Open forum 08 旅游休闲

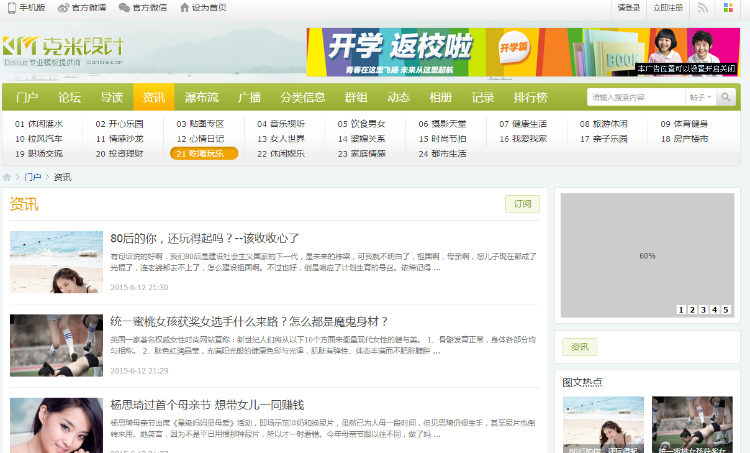604,124
